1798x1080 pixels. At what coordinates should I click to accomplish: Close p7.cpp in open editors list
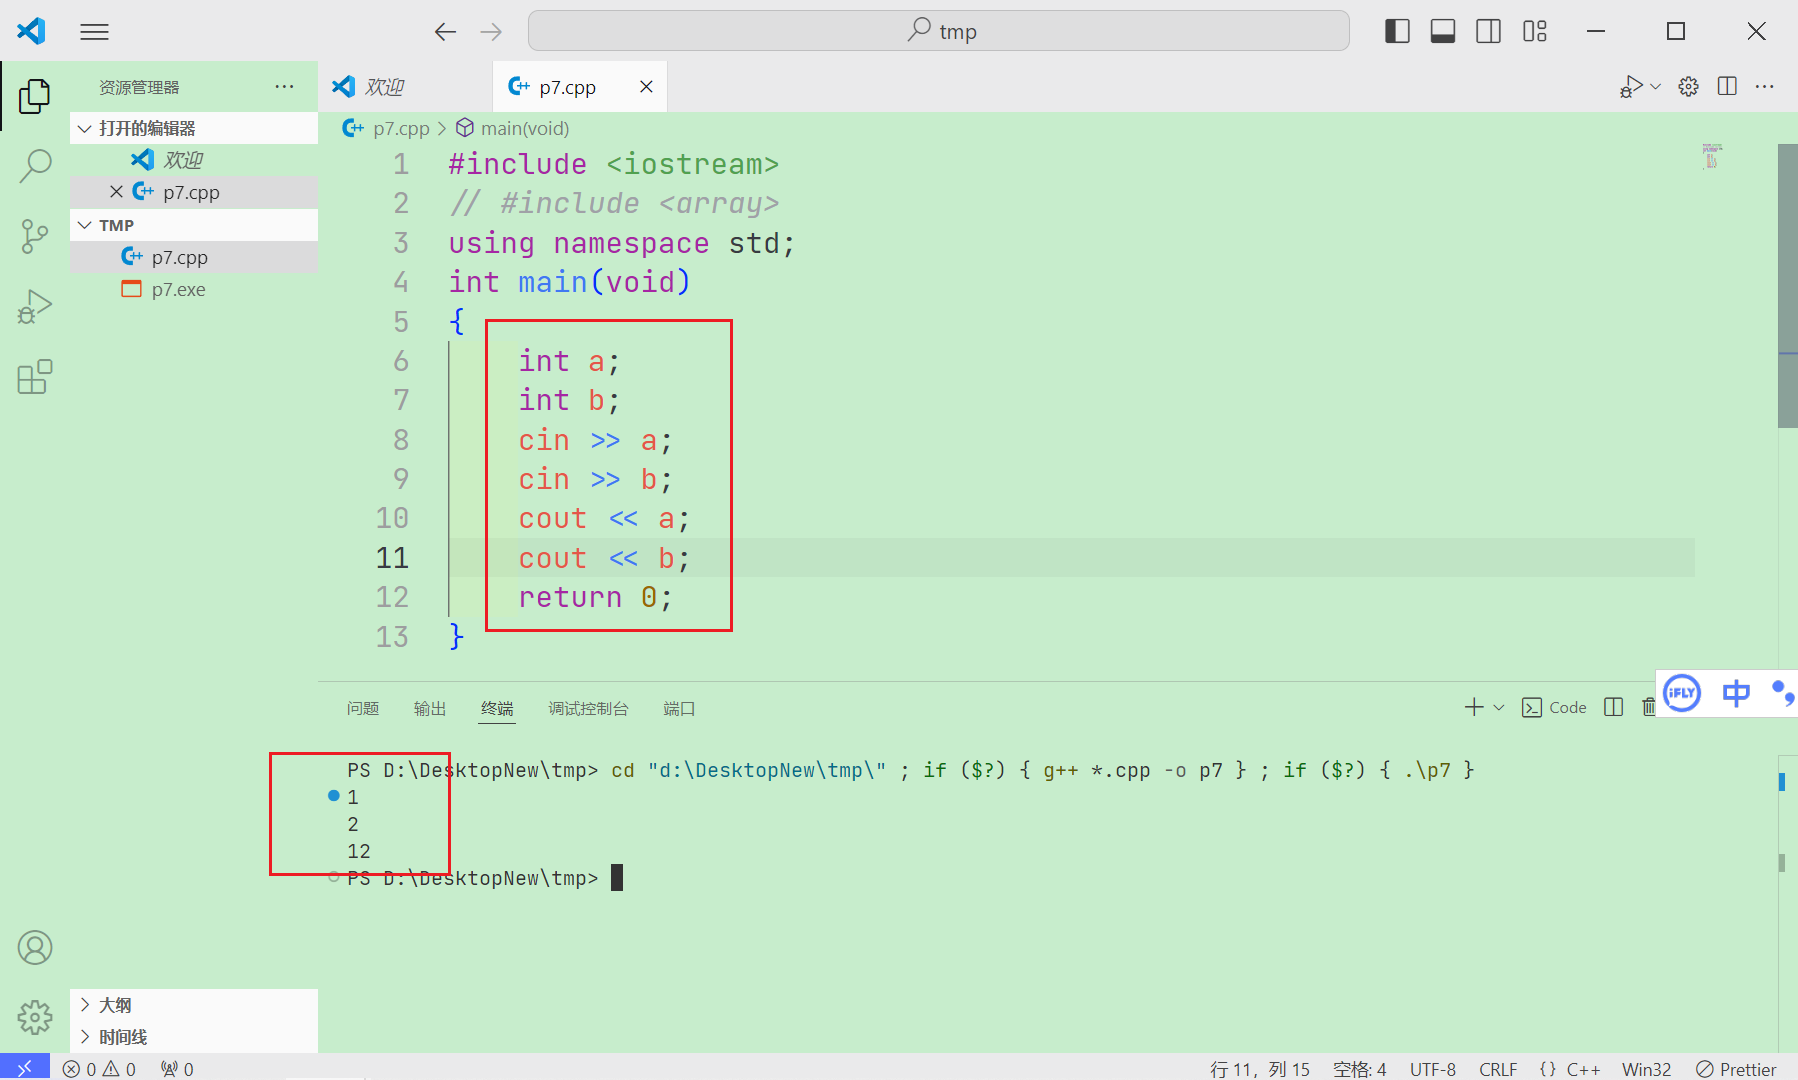point(116,192)
